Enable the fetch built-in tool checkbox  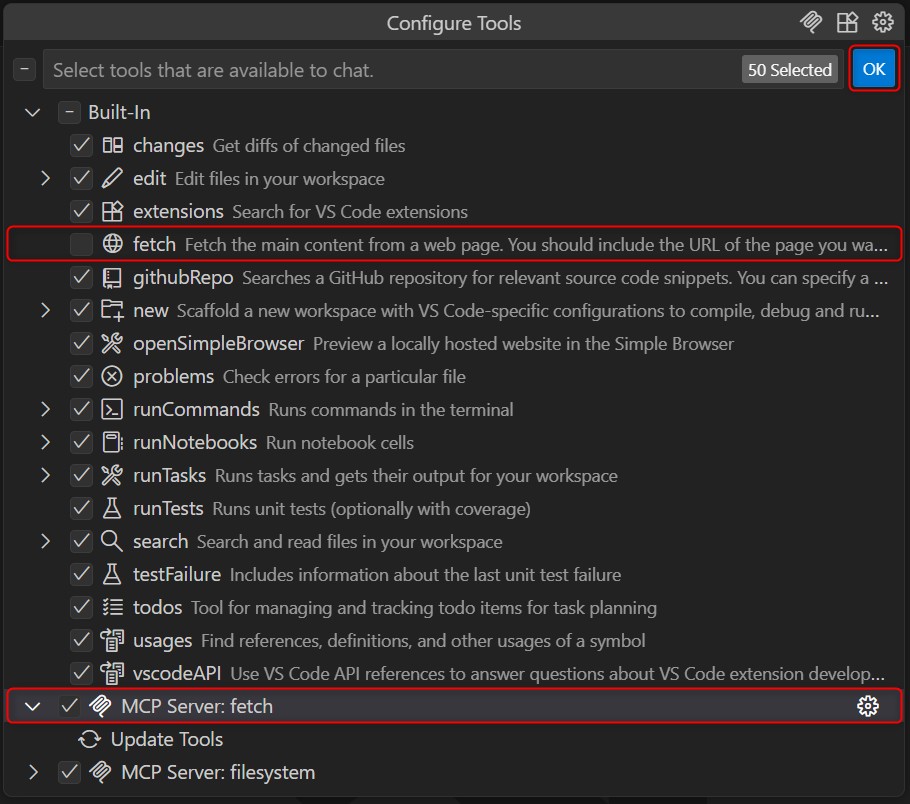82,244
